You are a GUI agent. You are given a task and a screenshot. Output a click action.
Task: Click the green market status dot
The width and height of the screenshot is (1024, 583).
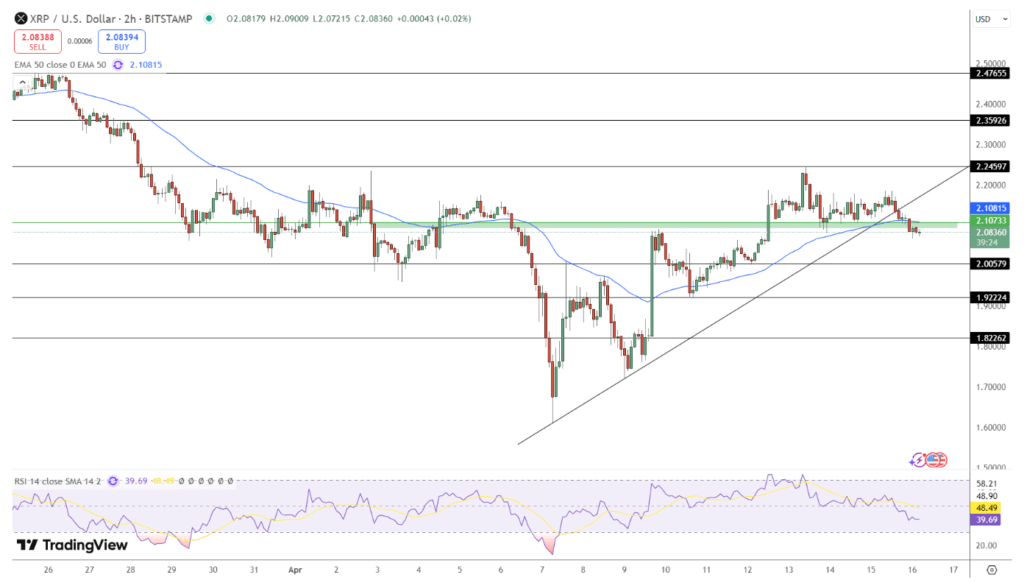(x=209, y=18)
